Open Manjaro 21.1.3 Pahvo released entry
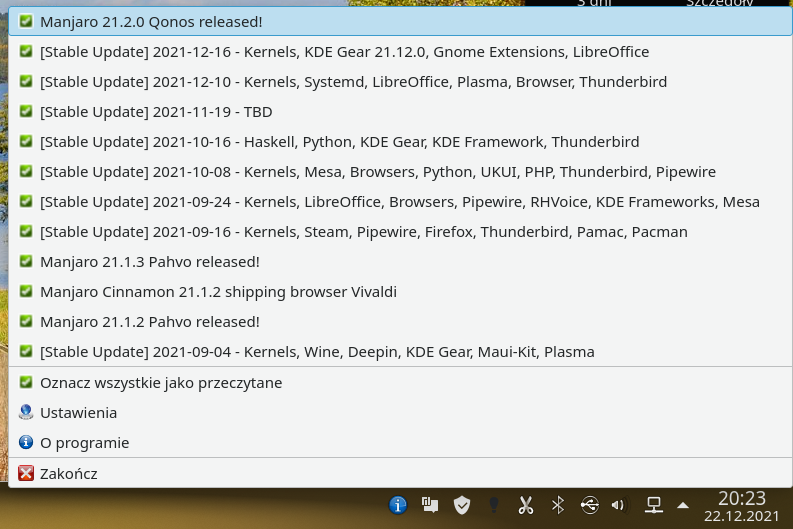The width and height of the screenshot is (793, 529). pyautogui.click(x=401, y=261)
